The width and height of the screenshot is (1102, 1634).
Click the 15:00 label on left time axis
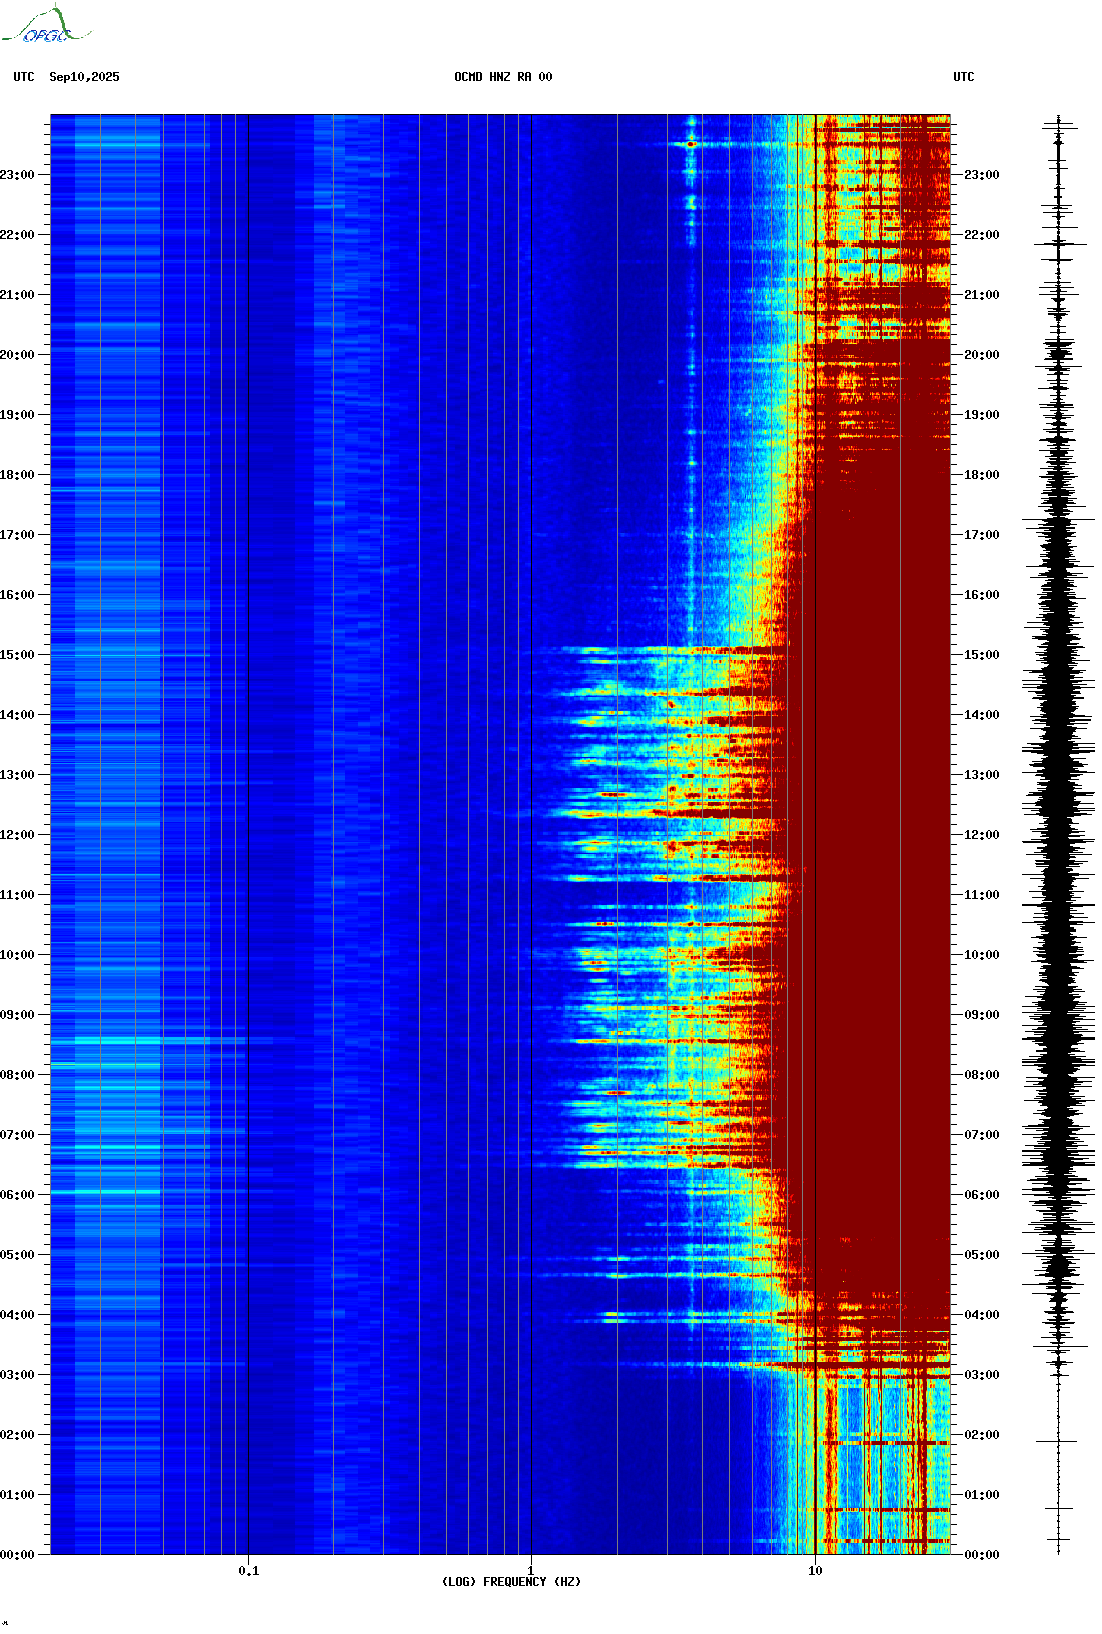coord(17,655)
